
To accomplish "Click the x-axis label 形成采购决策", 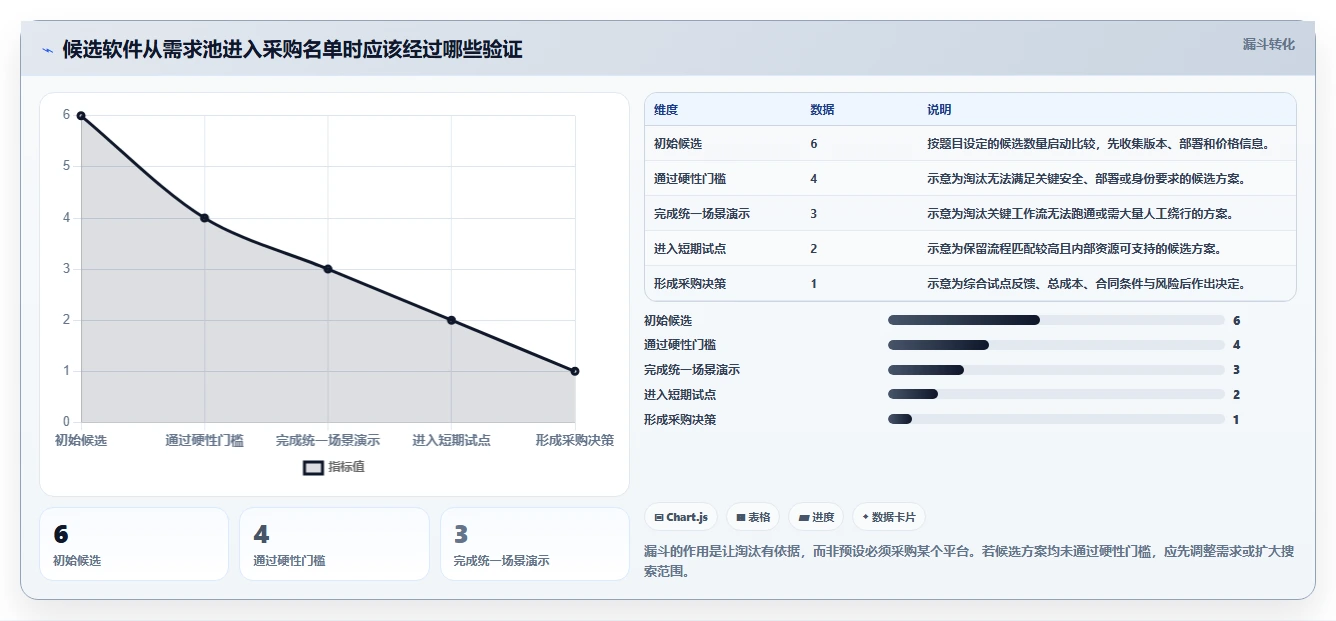I will pos(574,440).
